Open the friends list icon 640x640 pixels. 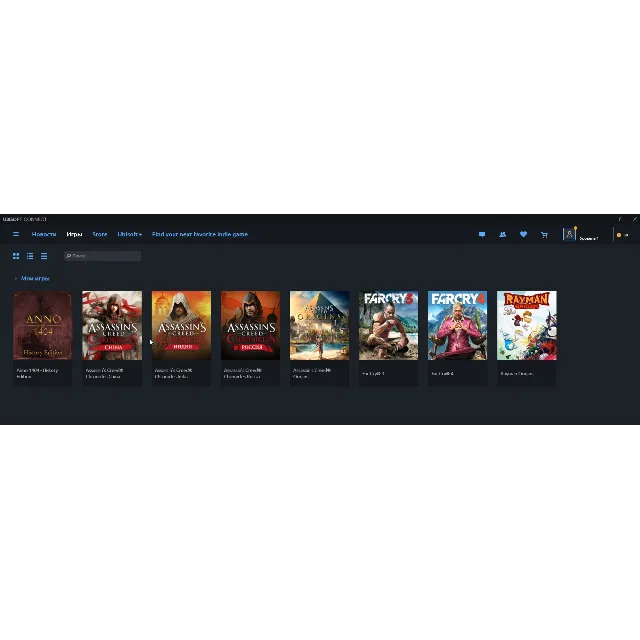[x=502, y=234]
